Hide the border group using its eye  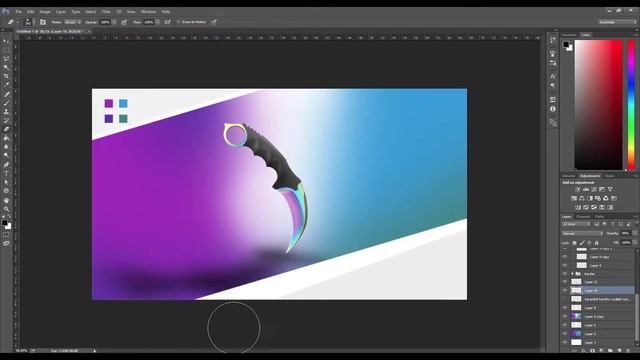pos(565,274)
